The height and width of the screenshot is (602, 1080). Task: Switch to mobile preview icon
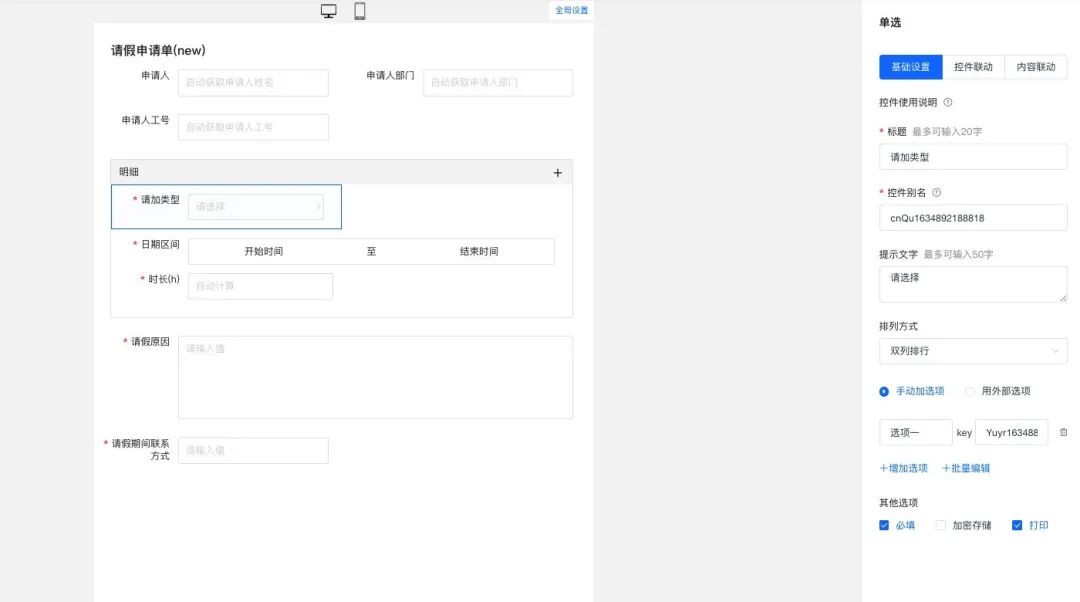[x=360, y=11]
